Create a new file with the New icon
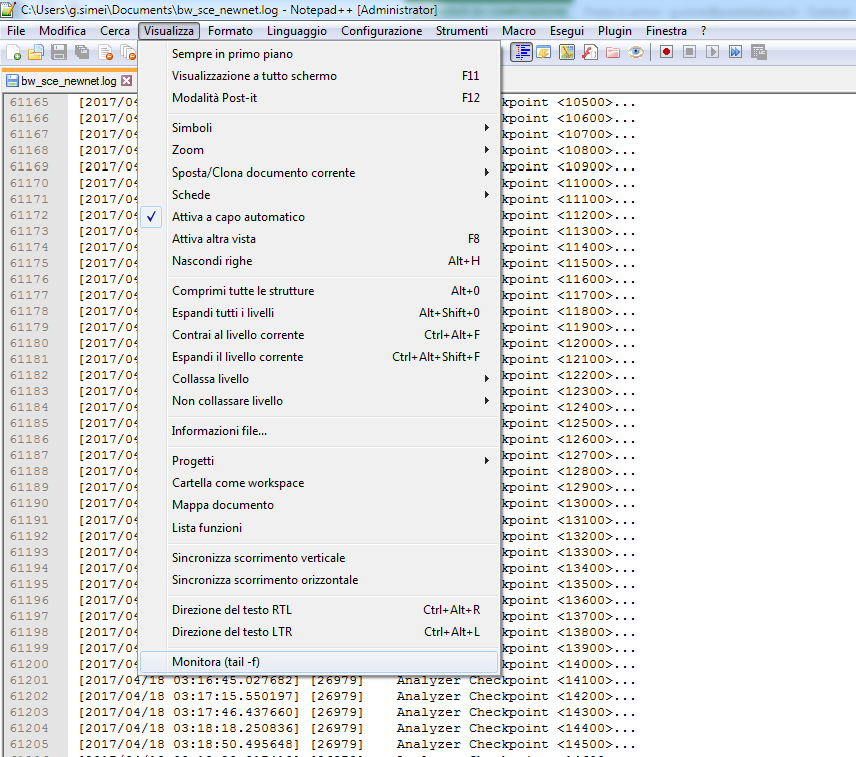 pyautogui.click(x=13, y=51)
